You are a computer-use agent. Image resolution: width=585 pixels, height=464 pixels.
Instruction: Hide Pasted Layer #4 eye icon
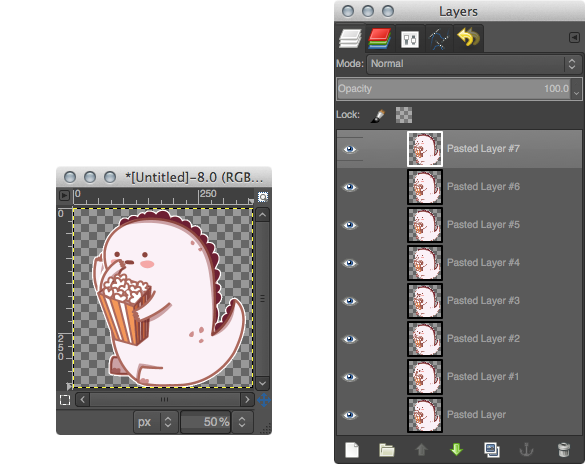point(350,263)
